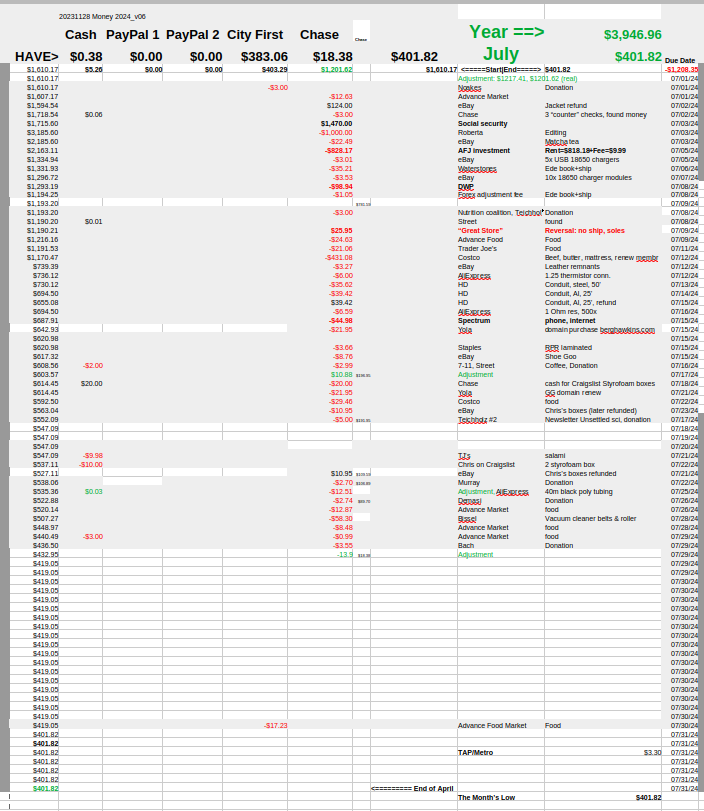Click the 'TAP/Metro' payee cell

(x=475, y=753)
